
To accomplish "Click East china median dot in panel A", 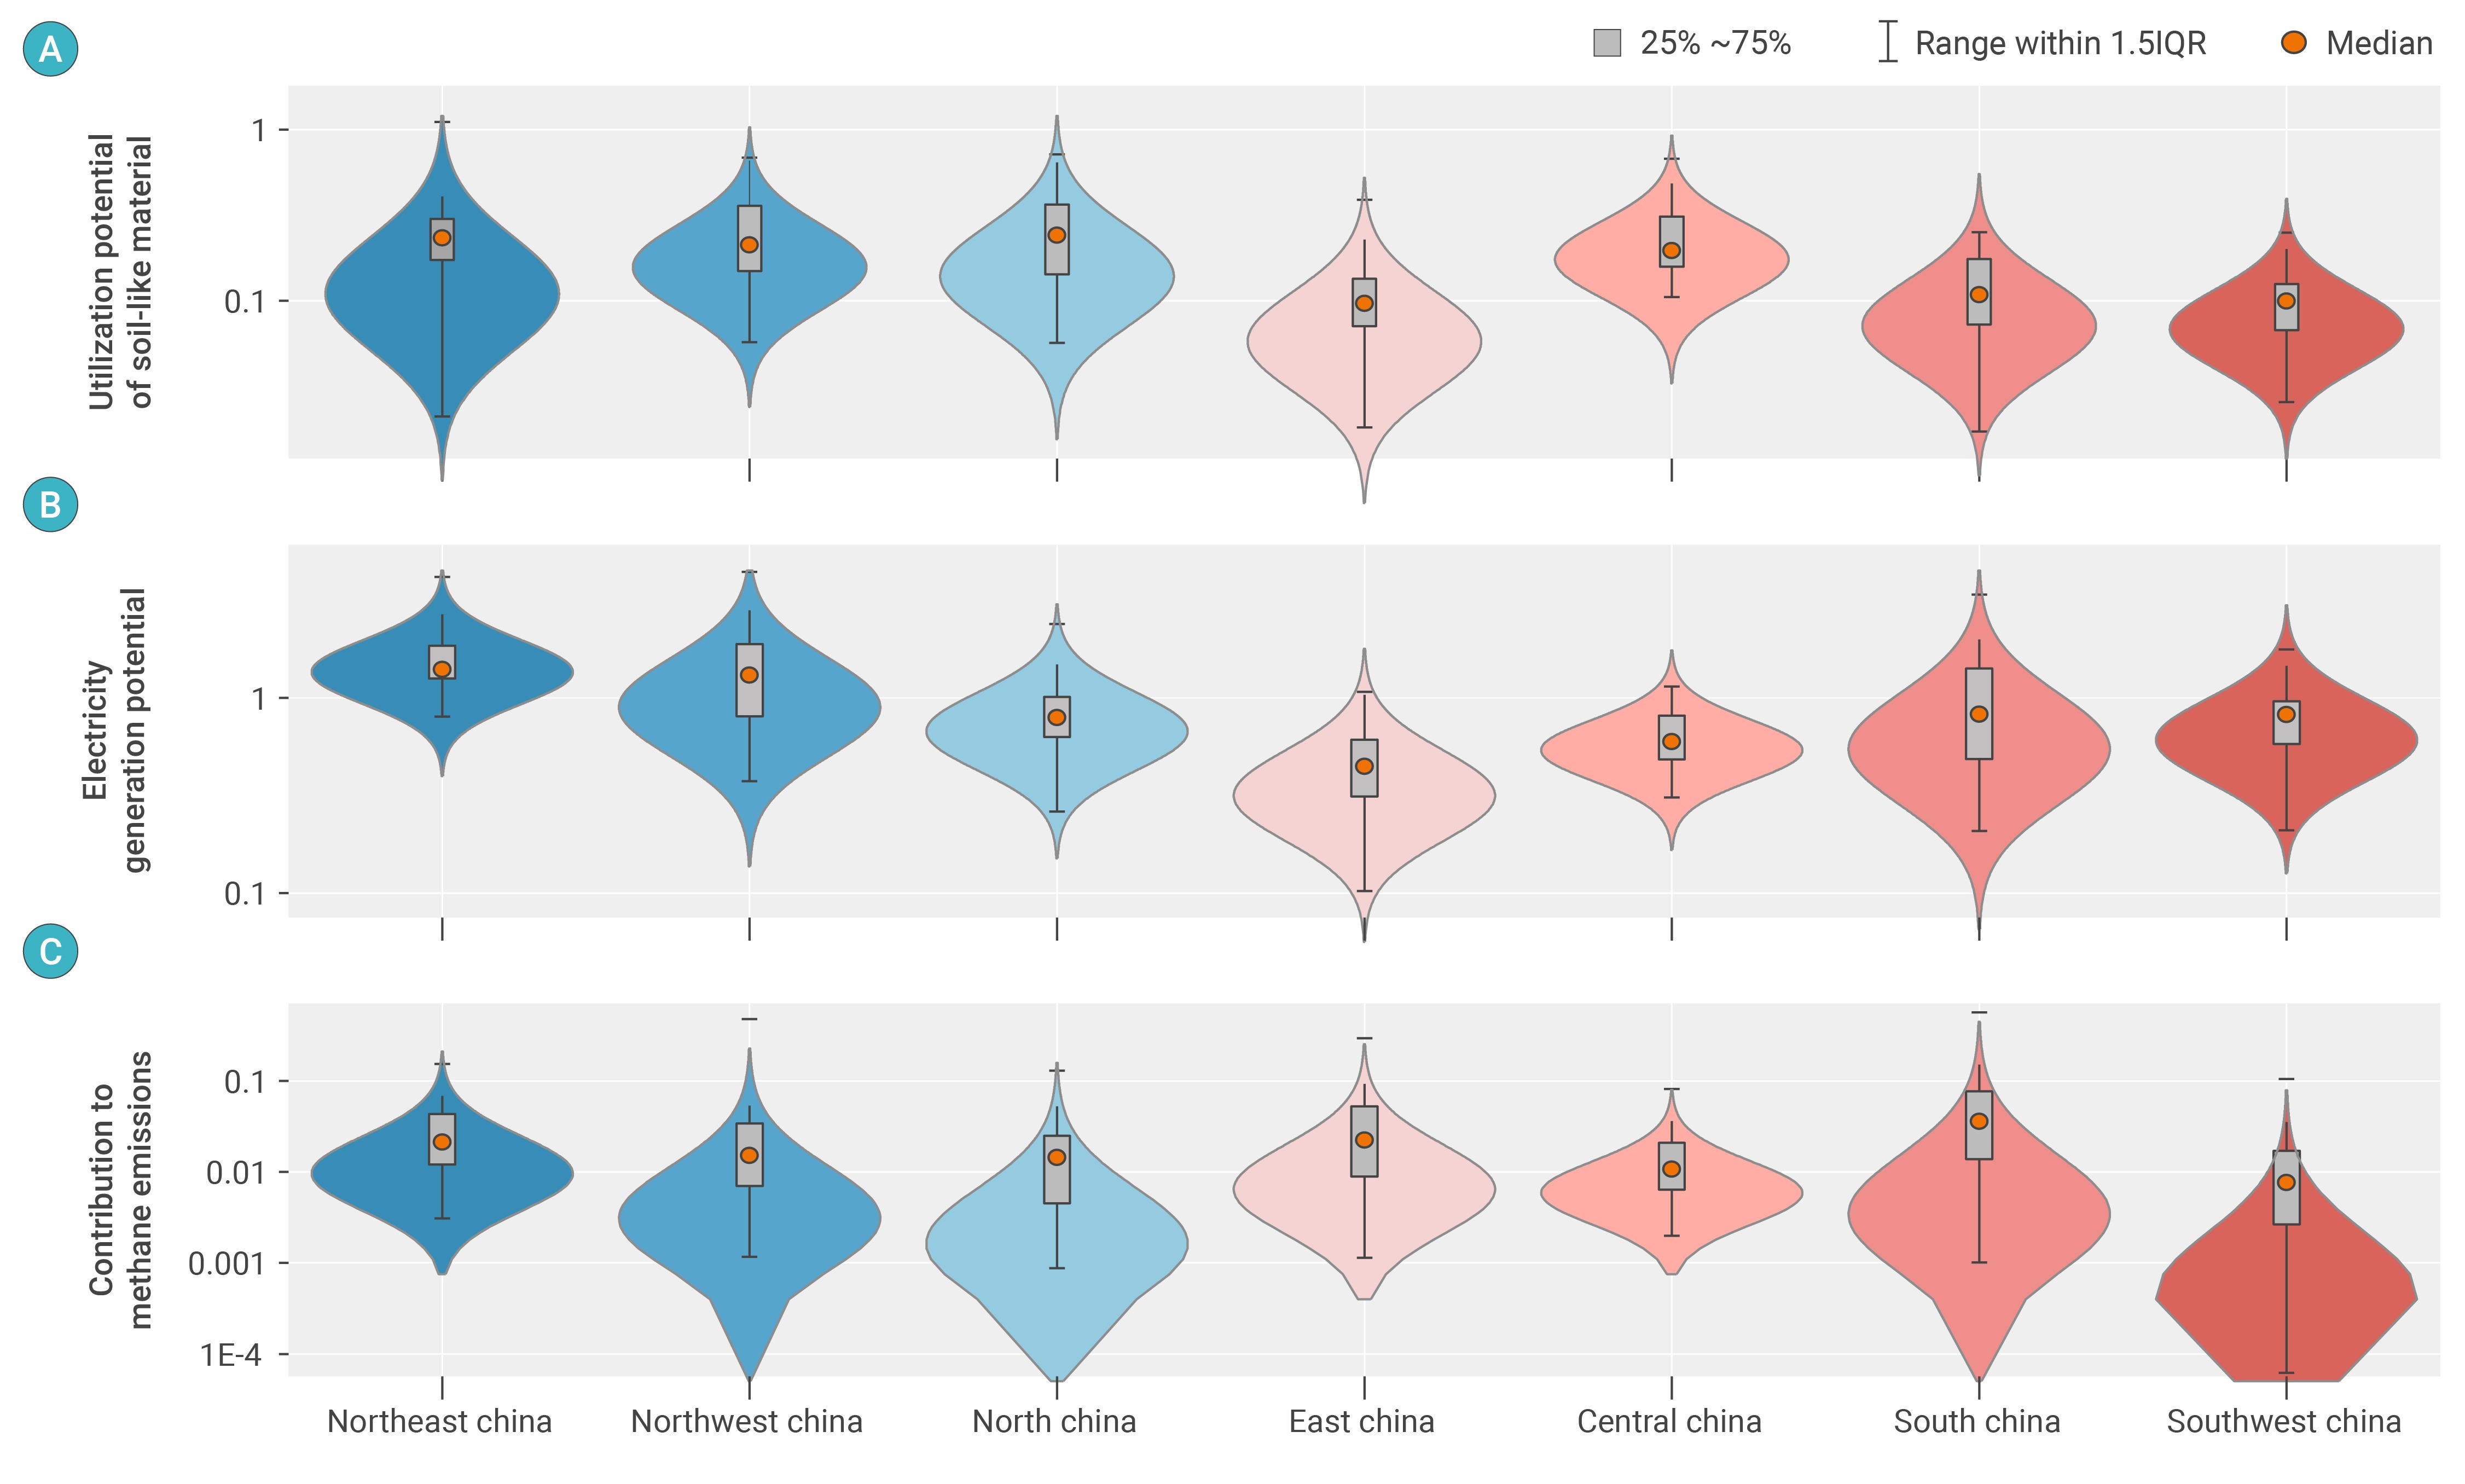I will pyautogui.click(x=1364, y=303).
